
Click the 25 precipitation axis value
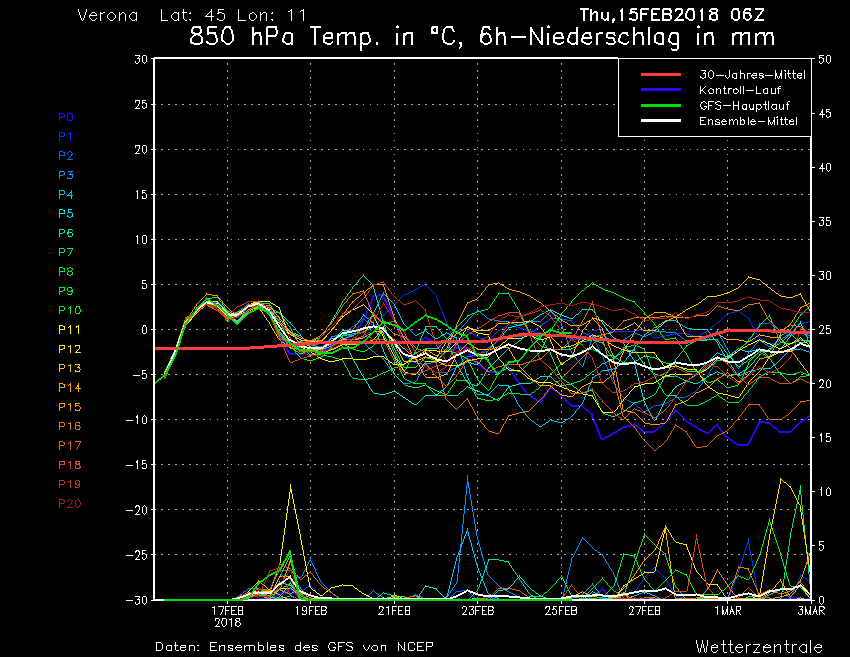tap(825, 330)
